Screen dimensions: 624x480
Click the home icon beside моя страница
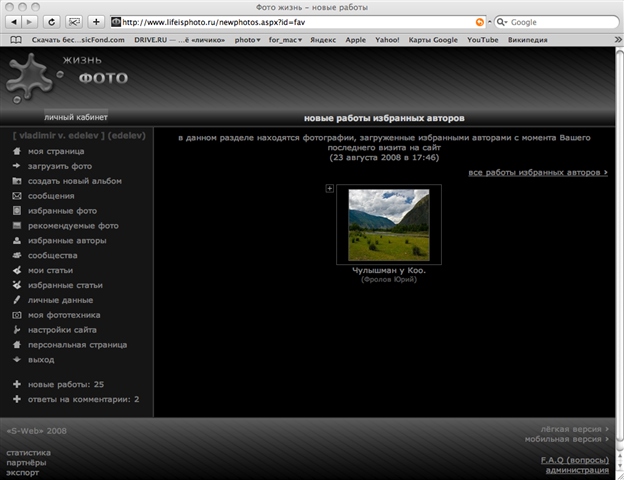[x=17, y=151]
